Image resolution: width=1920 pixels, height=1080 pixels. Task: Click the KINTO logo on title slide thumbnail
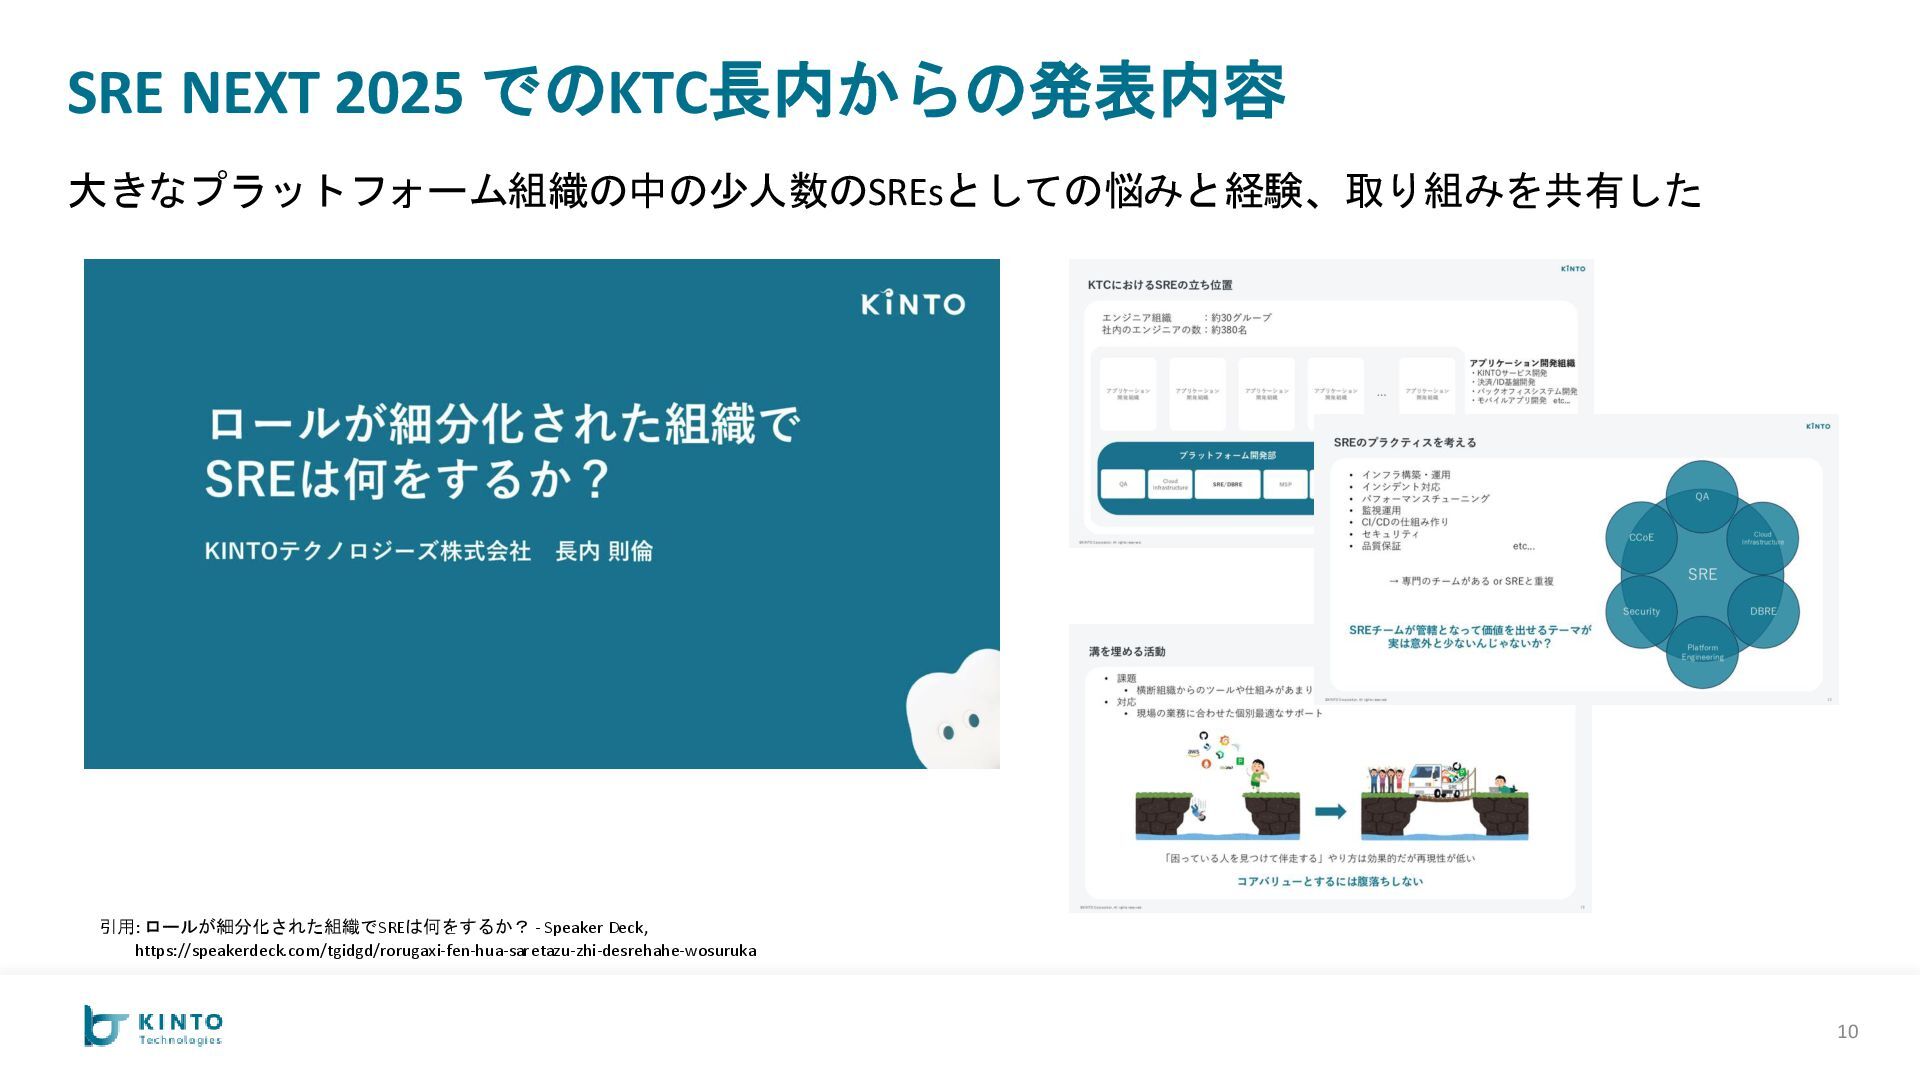coord(912,303)
